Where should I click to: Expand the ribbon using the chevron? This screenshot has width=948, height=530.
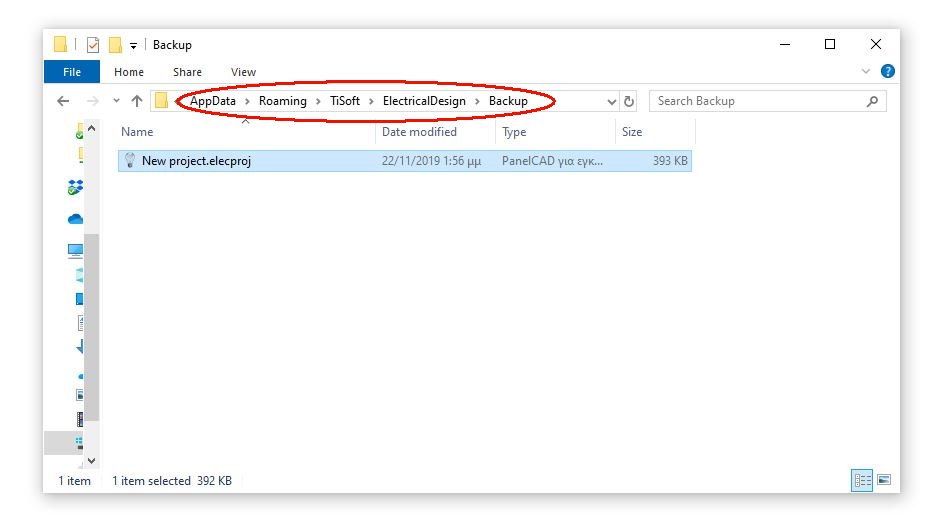866,72
